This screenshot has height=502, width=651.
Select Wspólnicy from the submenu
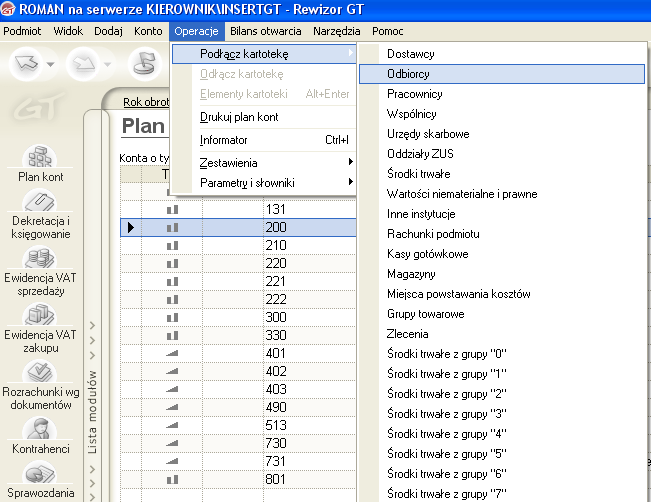click(x=502, y=114)
